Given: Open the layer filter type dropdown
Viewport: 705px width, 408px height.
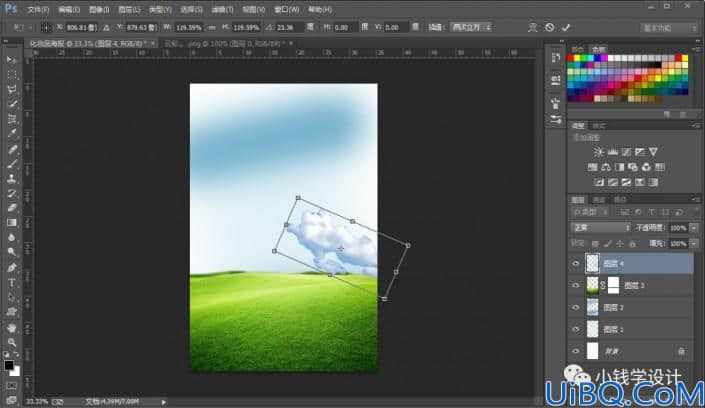Looking at the screenshot, I should click(x=590, y=212).
